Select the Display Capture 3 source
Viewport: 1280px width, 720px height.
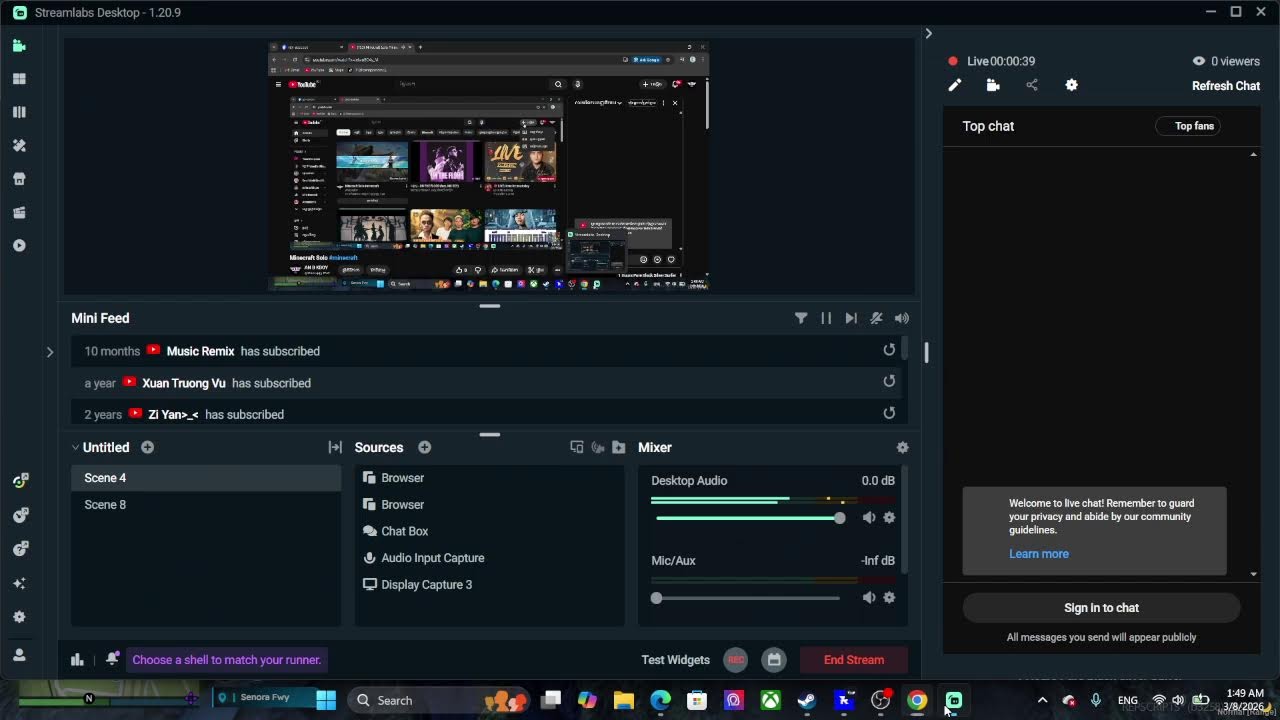[x=489, y=585]
